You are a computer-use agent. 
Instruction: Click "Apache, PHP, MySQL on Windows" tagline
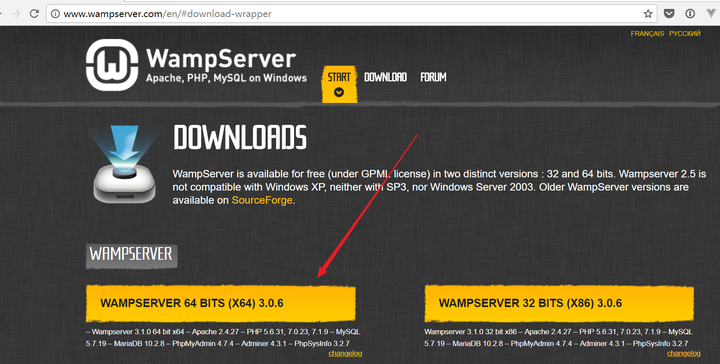[x=226, y=78]
